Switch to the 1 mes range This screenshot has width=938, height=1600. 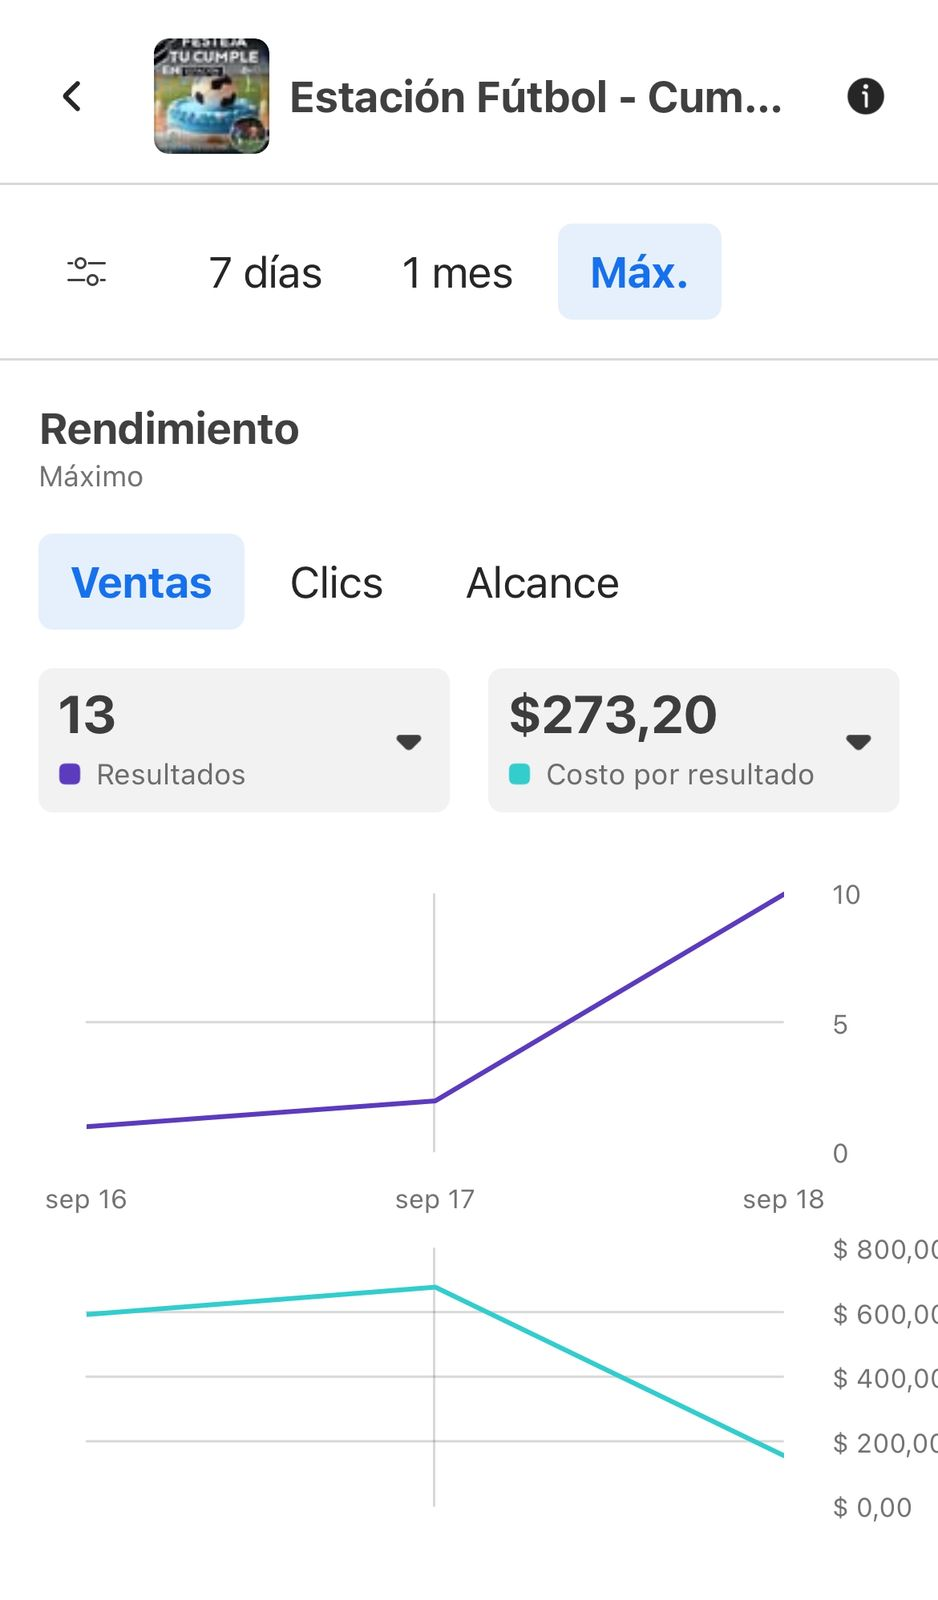click(x=457, y=273)
